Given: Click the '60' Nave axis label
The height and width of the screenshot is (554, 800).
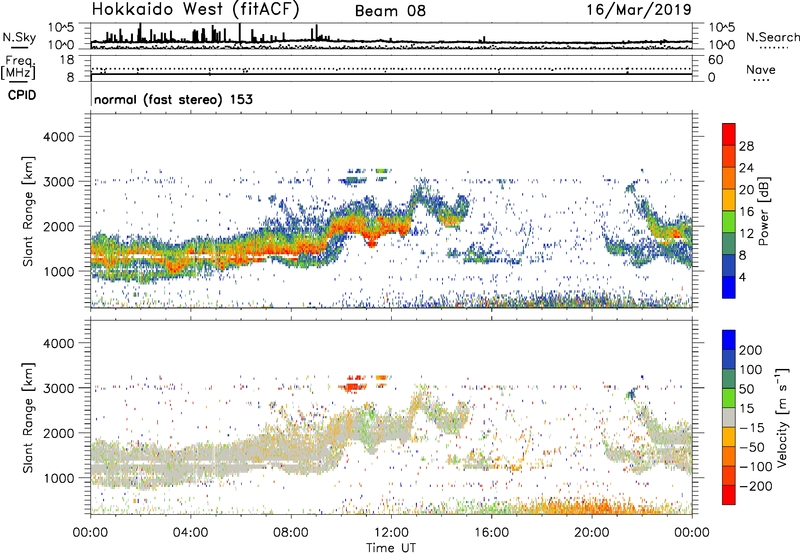Looking at the screenshot, I should click(715, 60).
